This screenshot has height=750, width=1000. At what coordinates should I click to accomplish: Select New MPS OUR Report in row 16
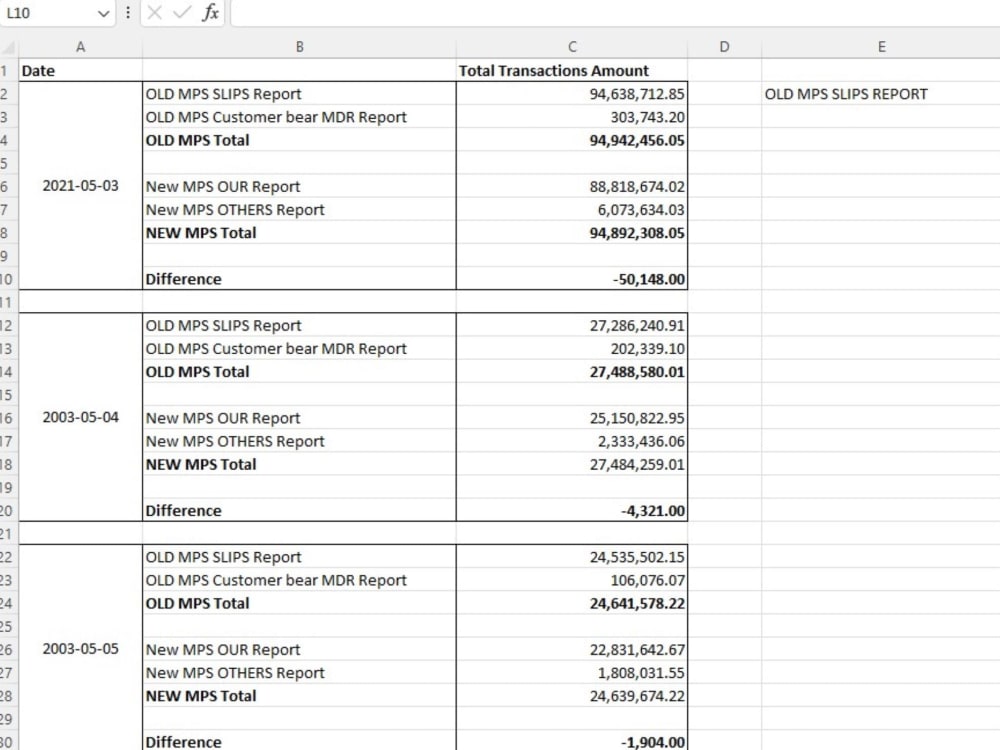(299, 418)
